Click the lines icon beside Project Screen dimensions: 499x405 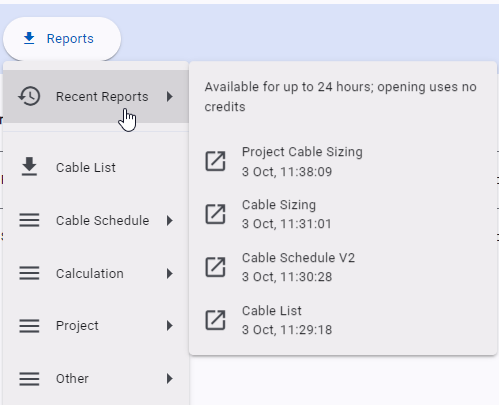tap(29, 326)
